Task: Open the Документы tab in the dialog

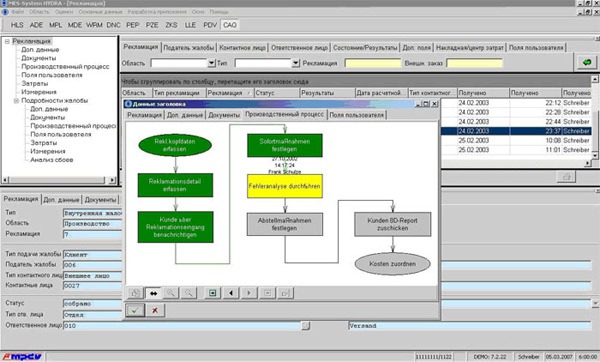Action: (224, 115)
